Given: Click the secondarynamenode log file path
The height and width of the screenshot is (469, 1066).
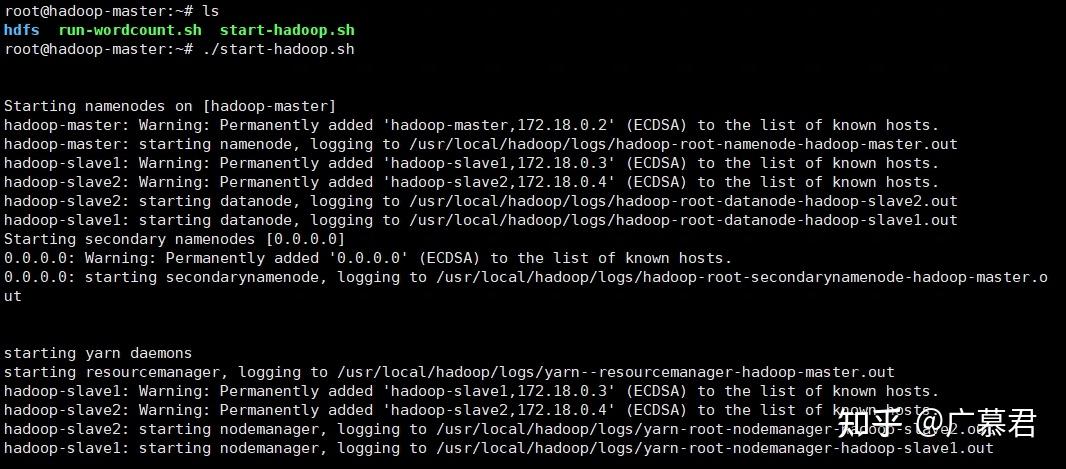Looking at the screenshot, I should [742, 277].
